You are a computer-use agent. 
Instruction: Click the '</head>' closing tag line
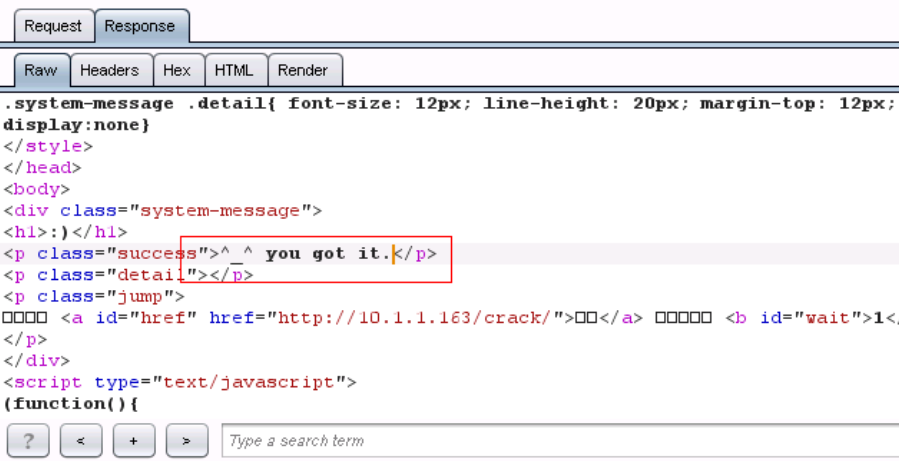click(42, 167)
